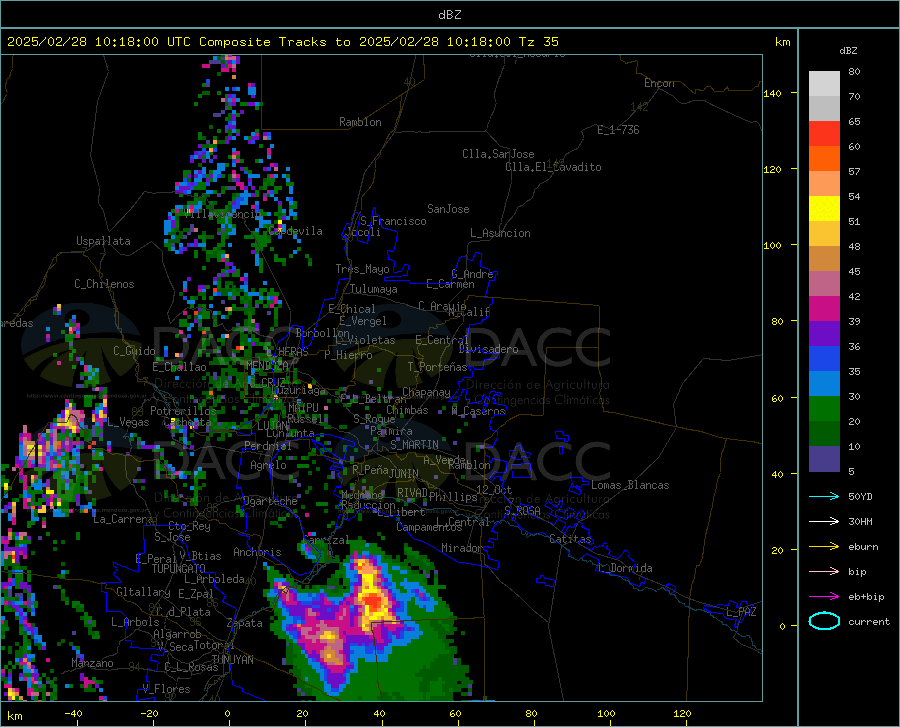The width and height of the screenshot is (900, 727).
Task: Select the light gray 70-80 dBZ swatch
Action: [824, 84]
